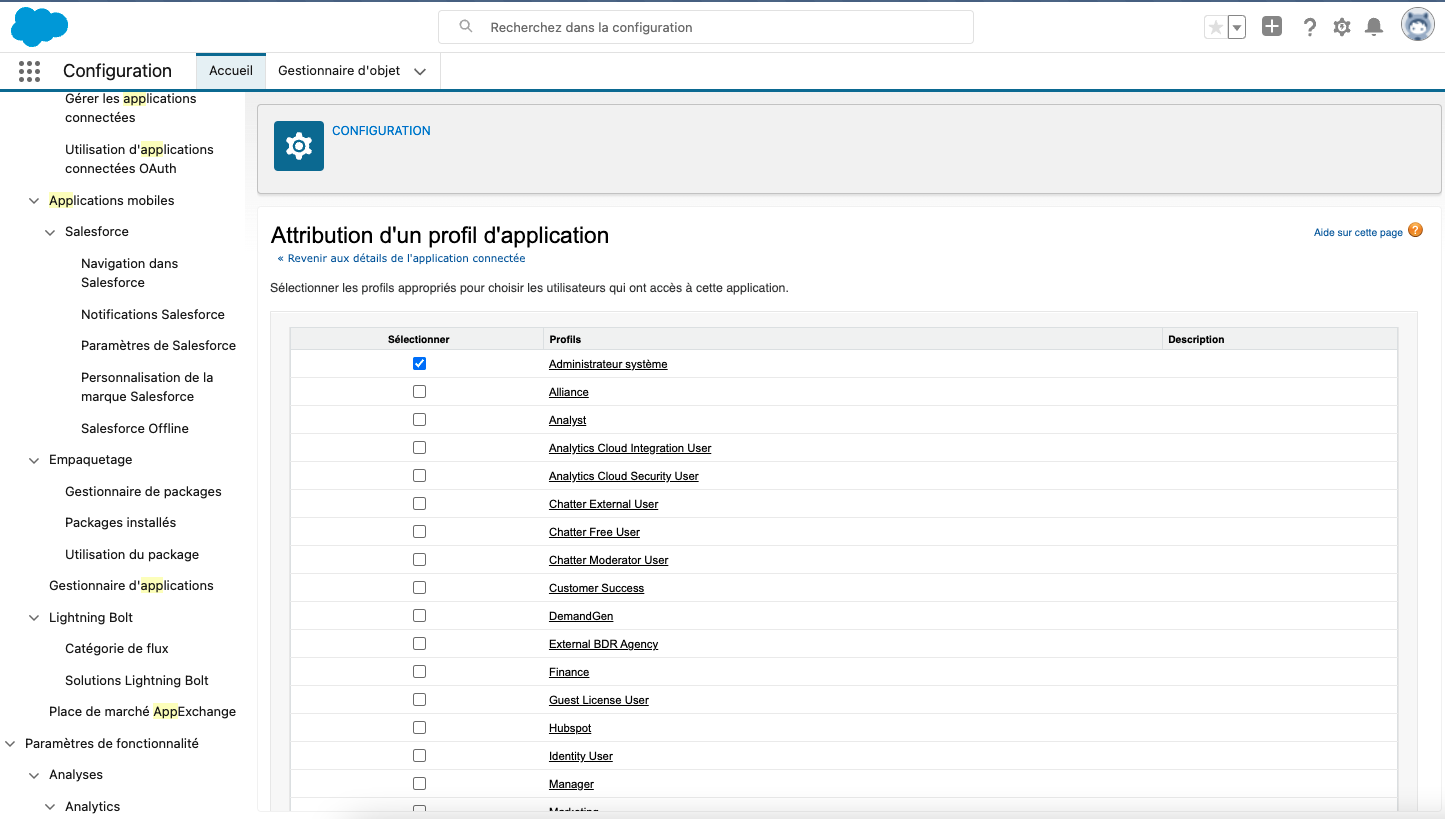The height and width of the screenshot is (819, 1445).
Task: Open the notifications bell
Action: click(x=1375, y=27)
